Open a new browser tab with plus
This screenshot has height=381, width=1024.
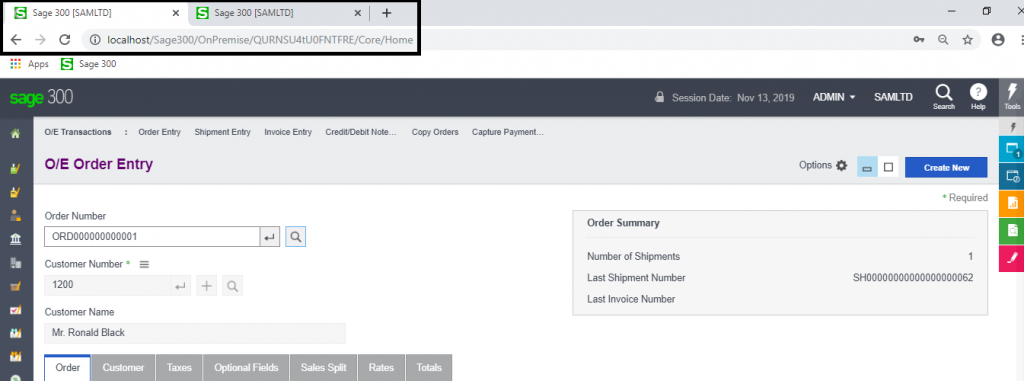tap(386, 12)
